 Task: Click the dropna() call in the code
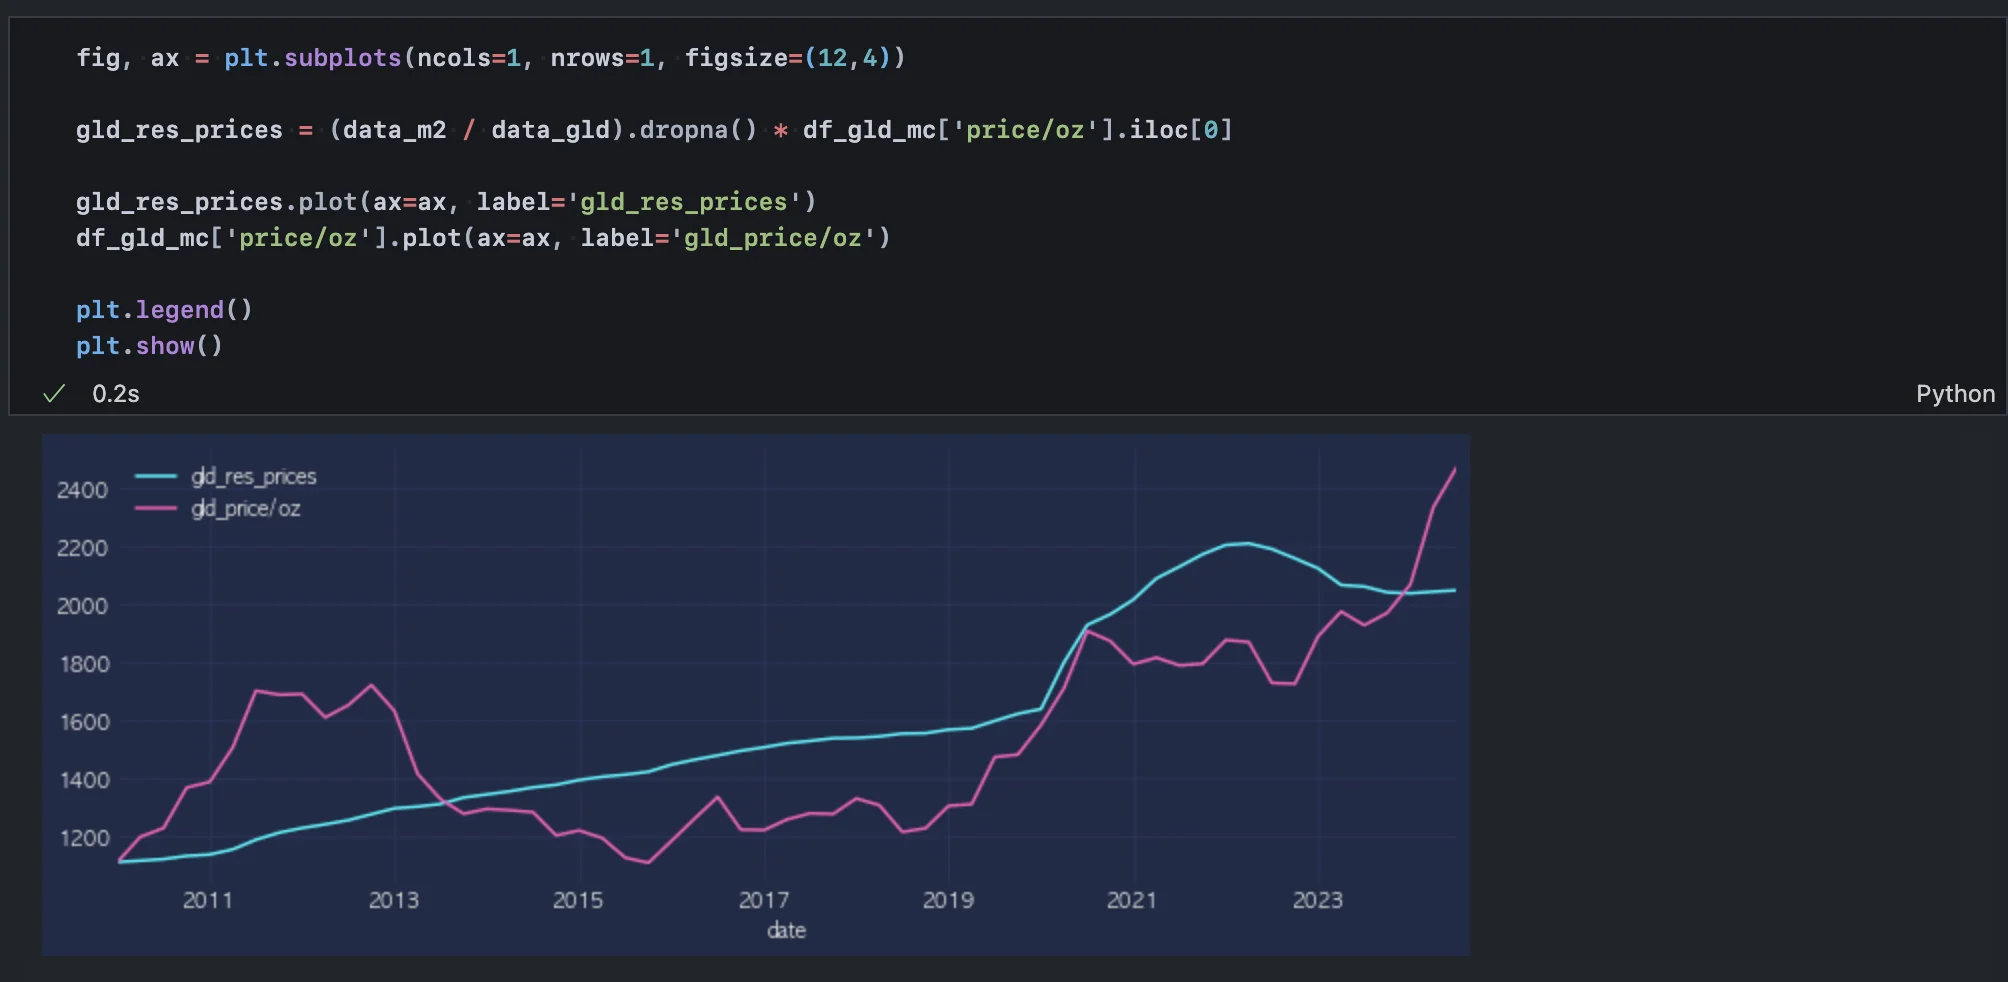[697, 130]
